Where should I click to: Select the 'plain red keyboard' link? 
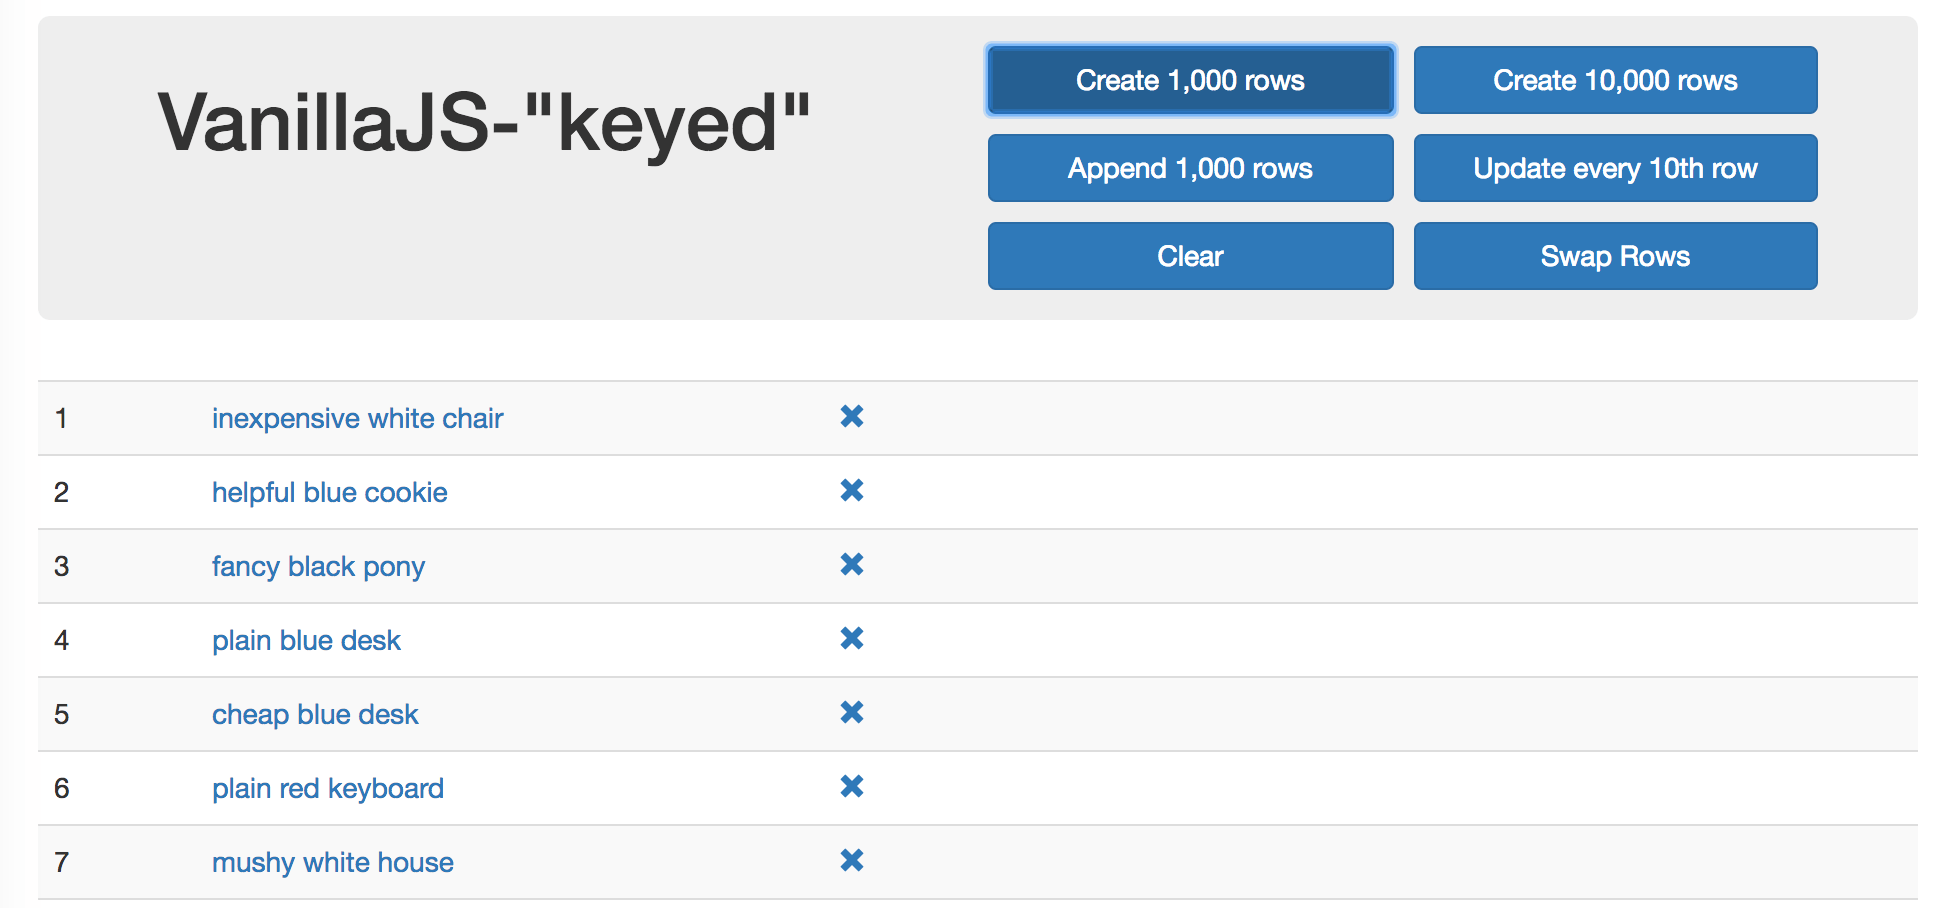coord(327,788)
